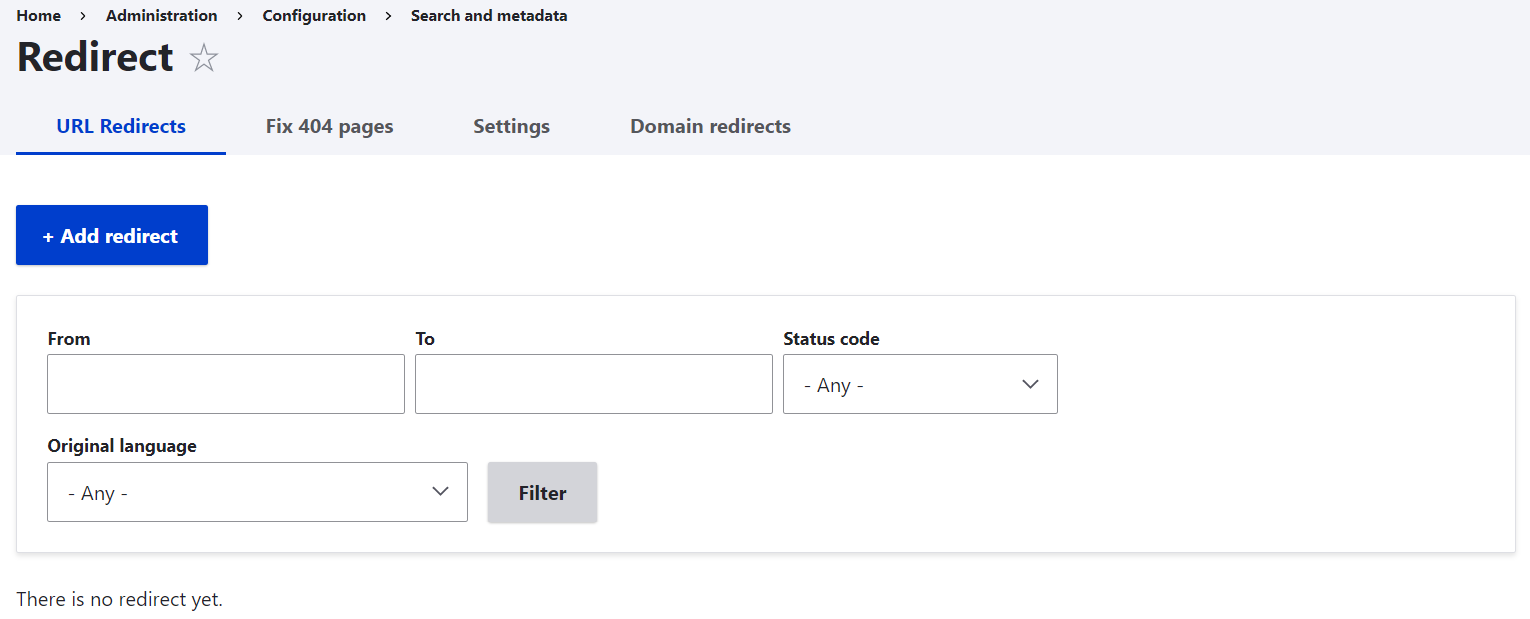Click the no redirect yet message
The image size is (1530, 619).
click(120, 598)
